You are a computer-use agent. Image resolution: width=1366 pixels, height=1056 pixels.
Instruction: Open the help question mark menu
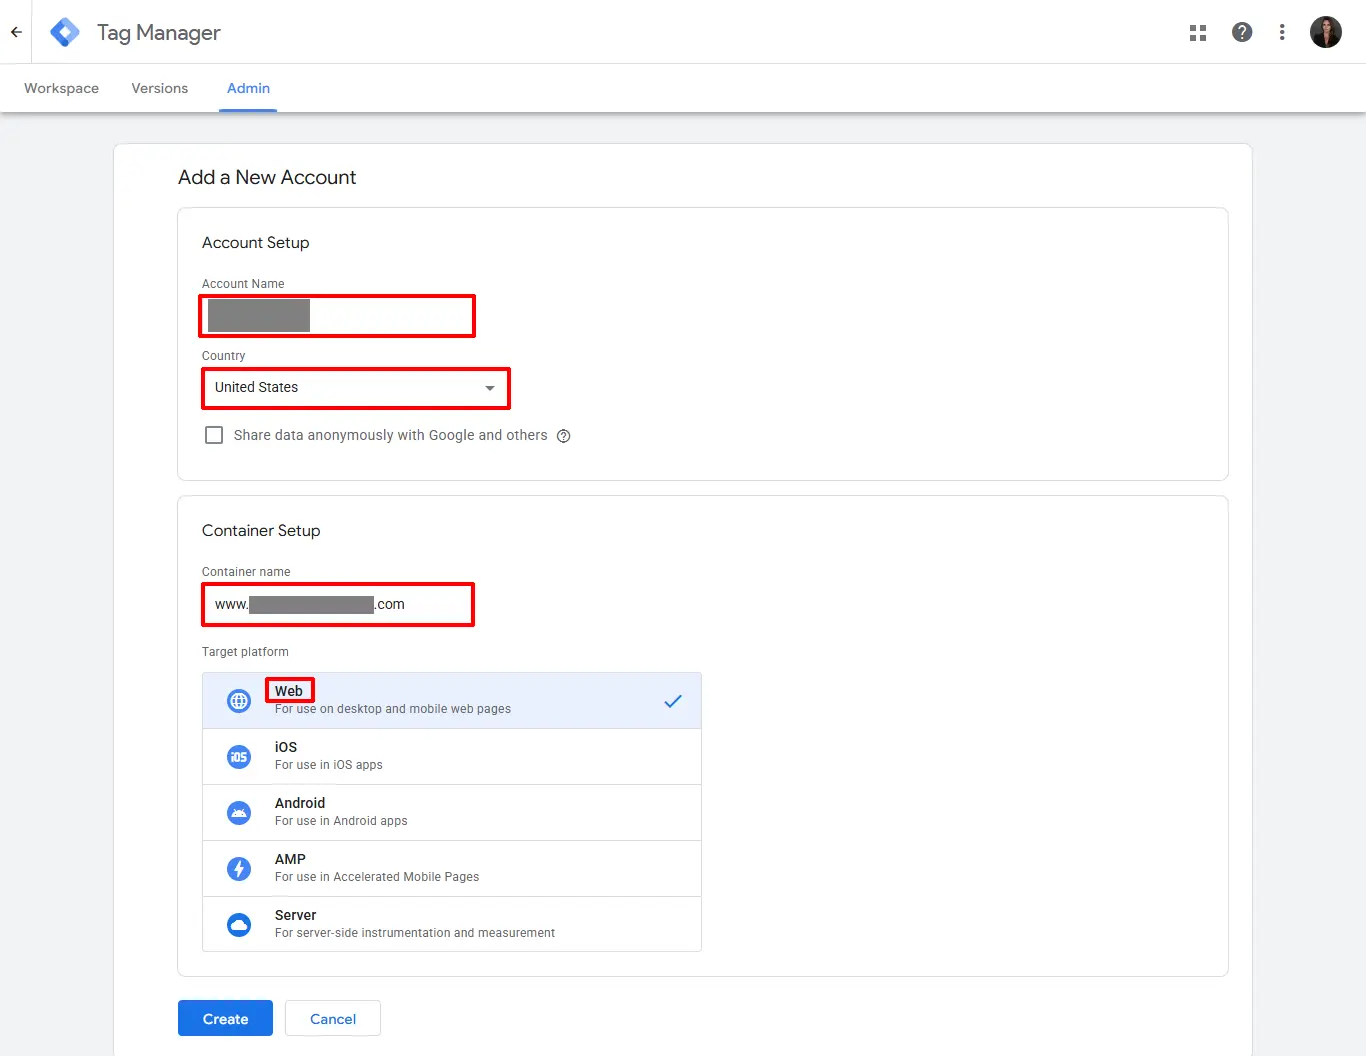(x=1242, y=32)
